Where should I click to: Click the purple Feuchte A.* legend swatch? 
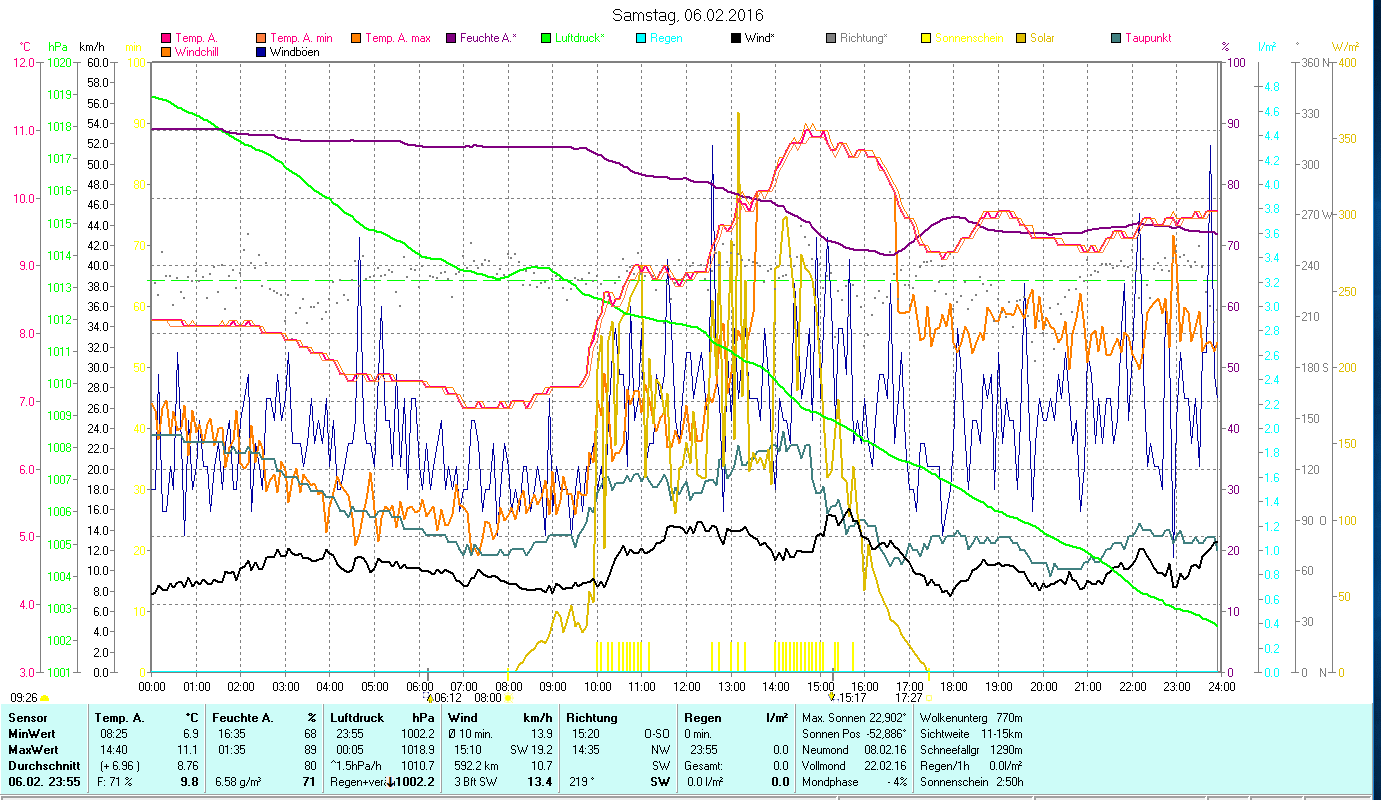tap(451, 38)
